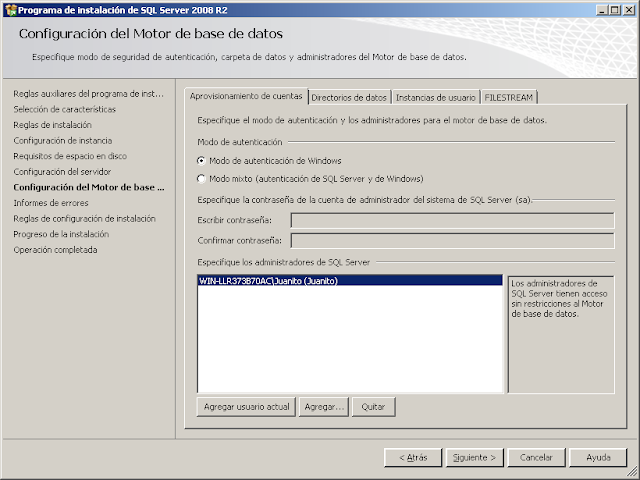Click Reglas auxiliares del programa step
Viewport: 640px width, 480px height.
pyautogui.click(x=88, y=94)
